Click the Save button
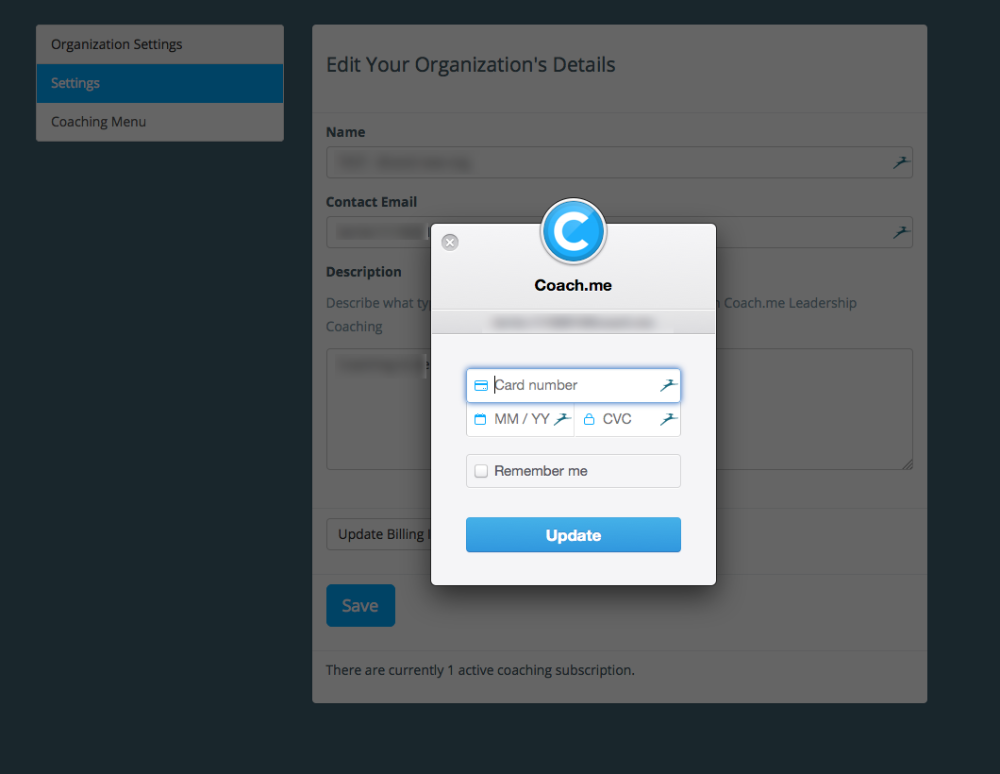The width and height of the screenshot is (1000, 774). tap(360, 605)
